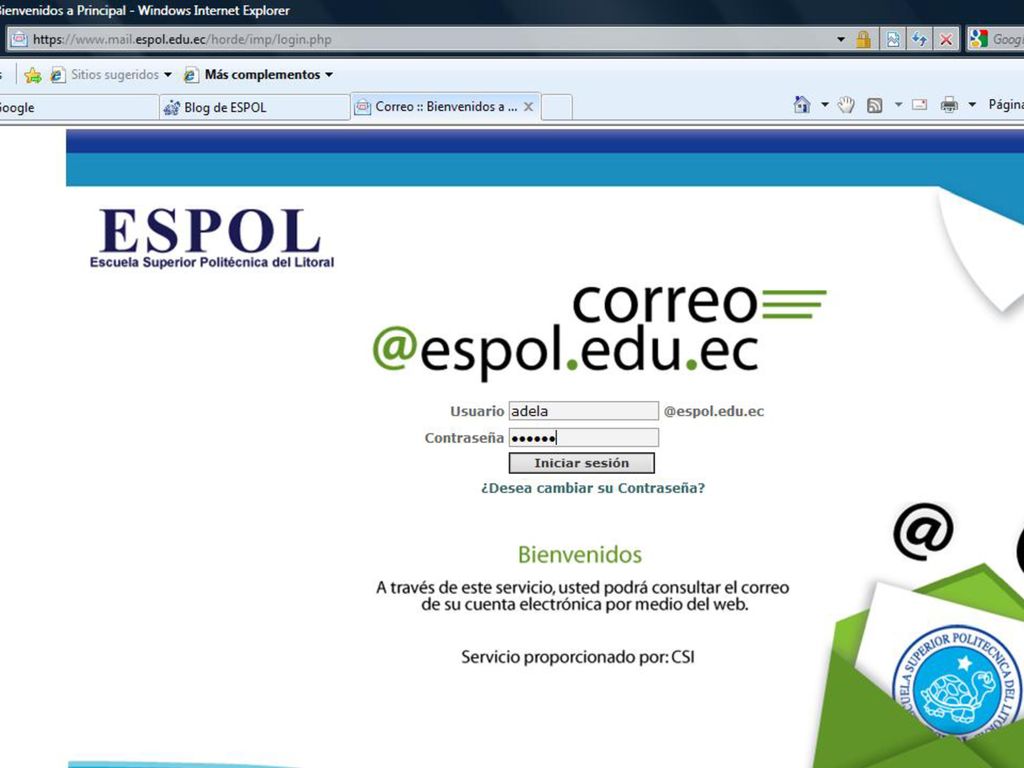Click the Correo tab mail favicon

pos(362,107)
